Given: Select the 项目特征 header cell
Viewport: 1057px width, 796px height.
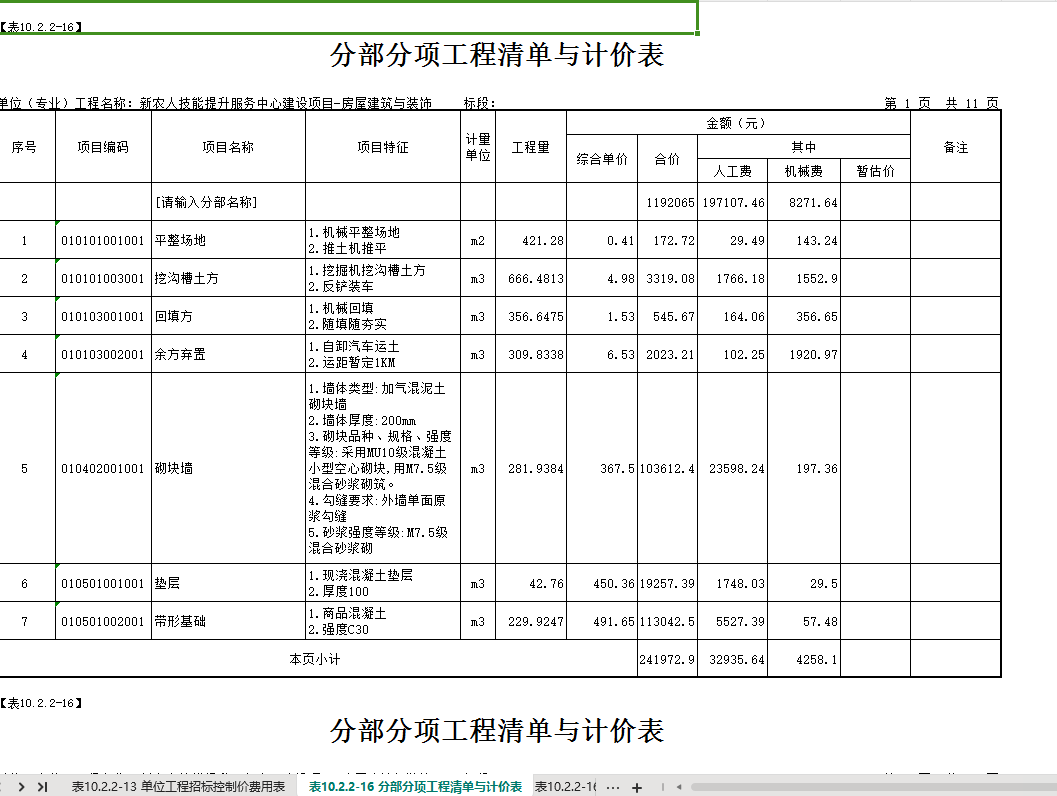Looking at the screenshot, I should [x=383, y=147].
